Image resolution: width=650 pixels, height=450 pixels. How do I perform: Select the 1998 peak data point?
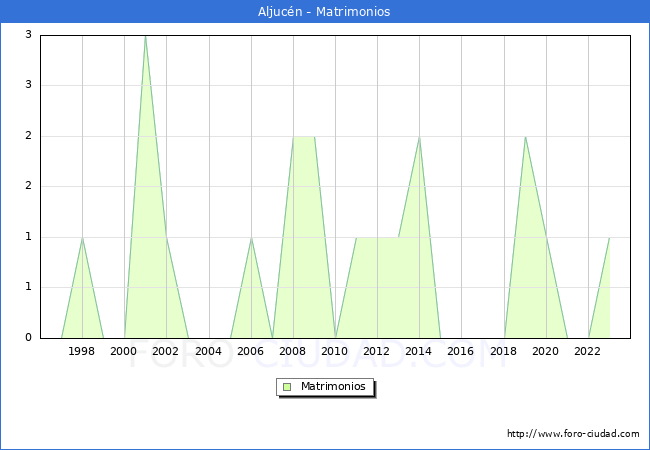[x=82, y=238]
